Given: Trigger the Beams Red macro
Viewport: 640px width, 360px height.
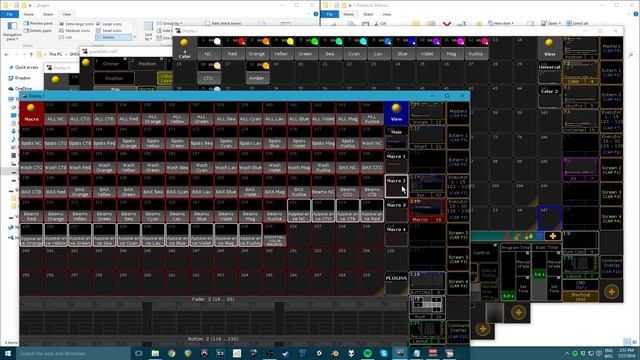Looking at the screenshot, I should [x=31, y=211].
